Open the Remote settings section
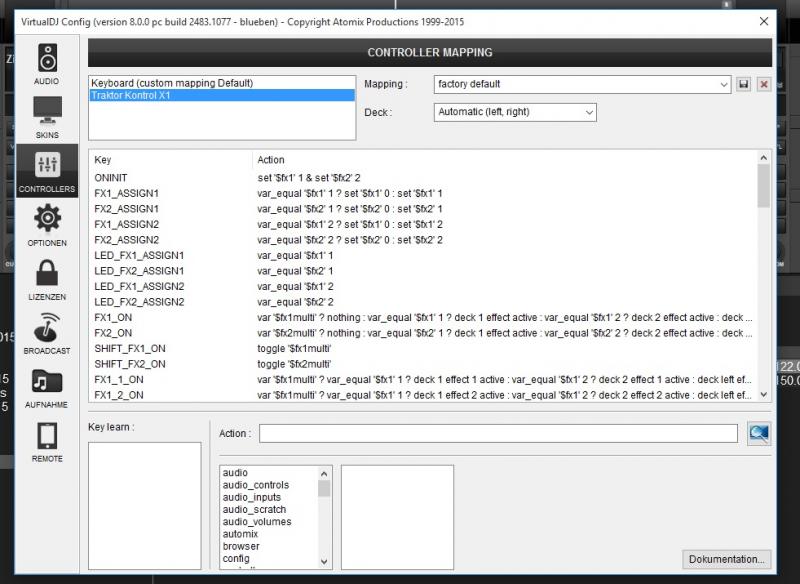Screen dimensions: 800x584 [47, 442]
